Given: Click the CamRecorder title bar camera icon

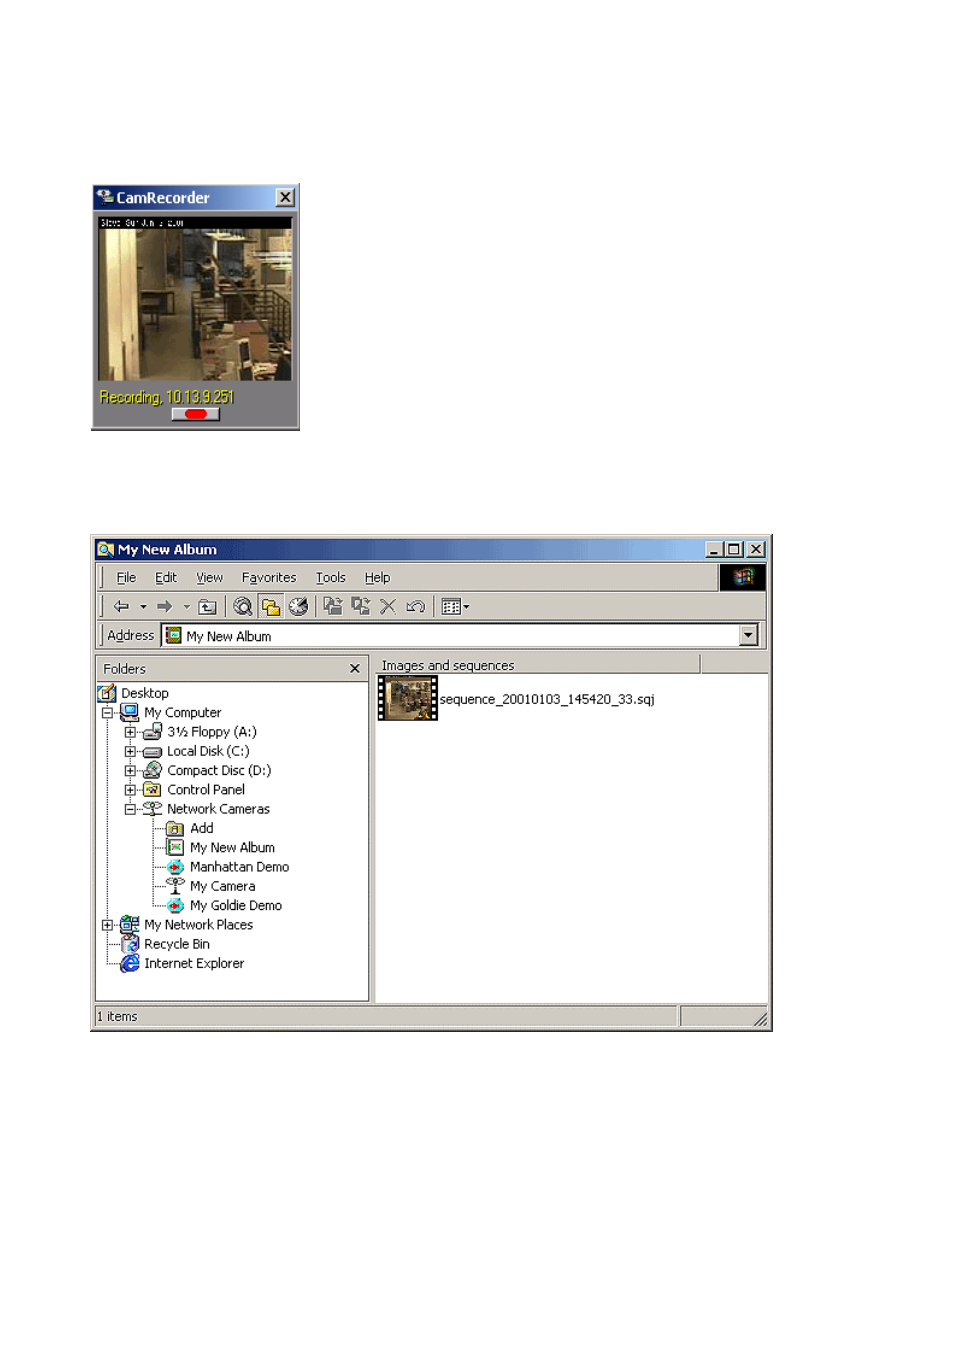Looking at the screenshot, I should [105, 197].
